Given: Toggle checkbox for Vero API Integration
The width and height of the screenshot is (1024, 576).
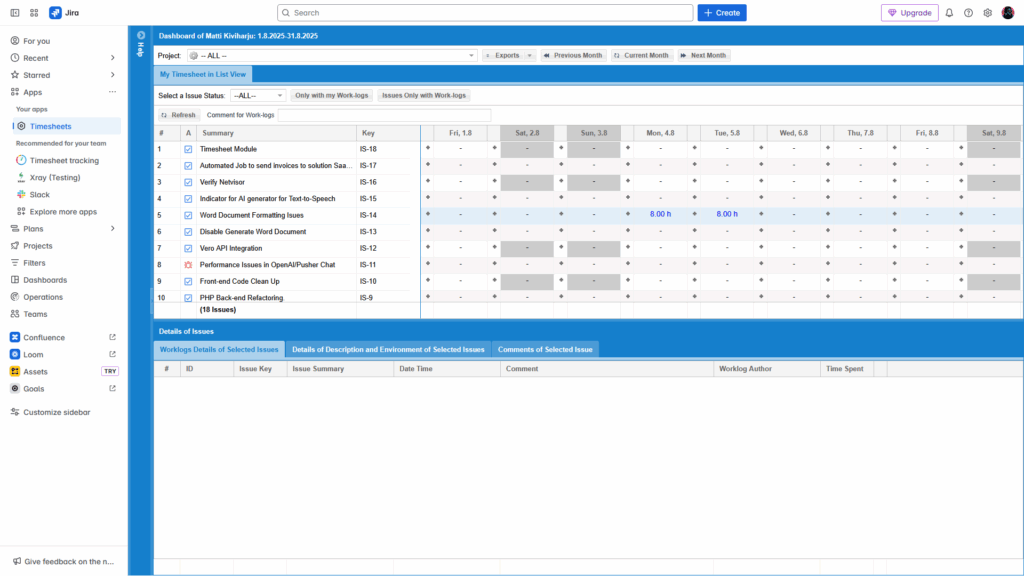Looking at the screenshot, I should [188, 248].
